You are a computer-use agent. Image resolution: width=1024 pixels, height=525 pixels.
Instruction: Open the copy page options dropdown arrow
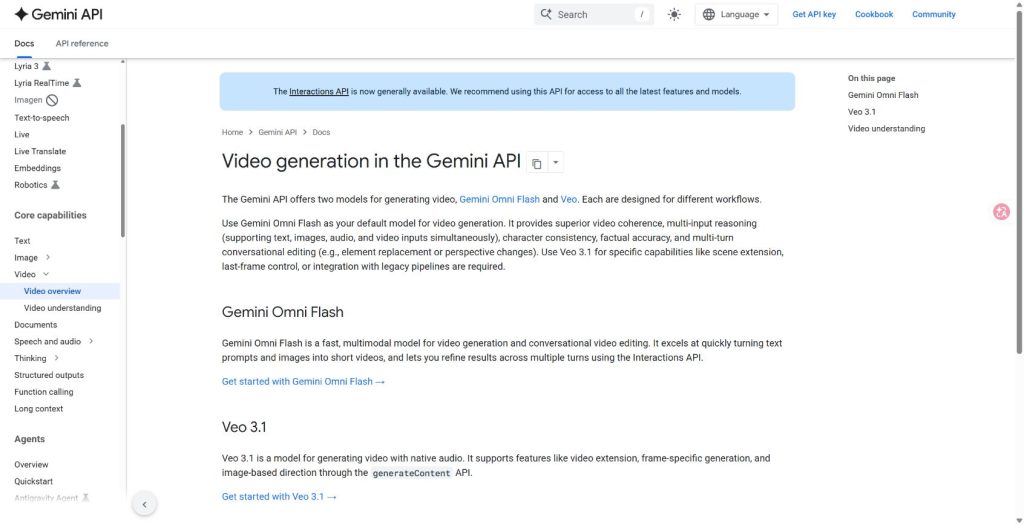555,163
